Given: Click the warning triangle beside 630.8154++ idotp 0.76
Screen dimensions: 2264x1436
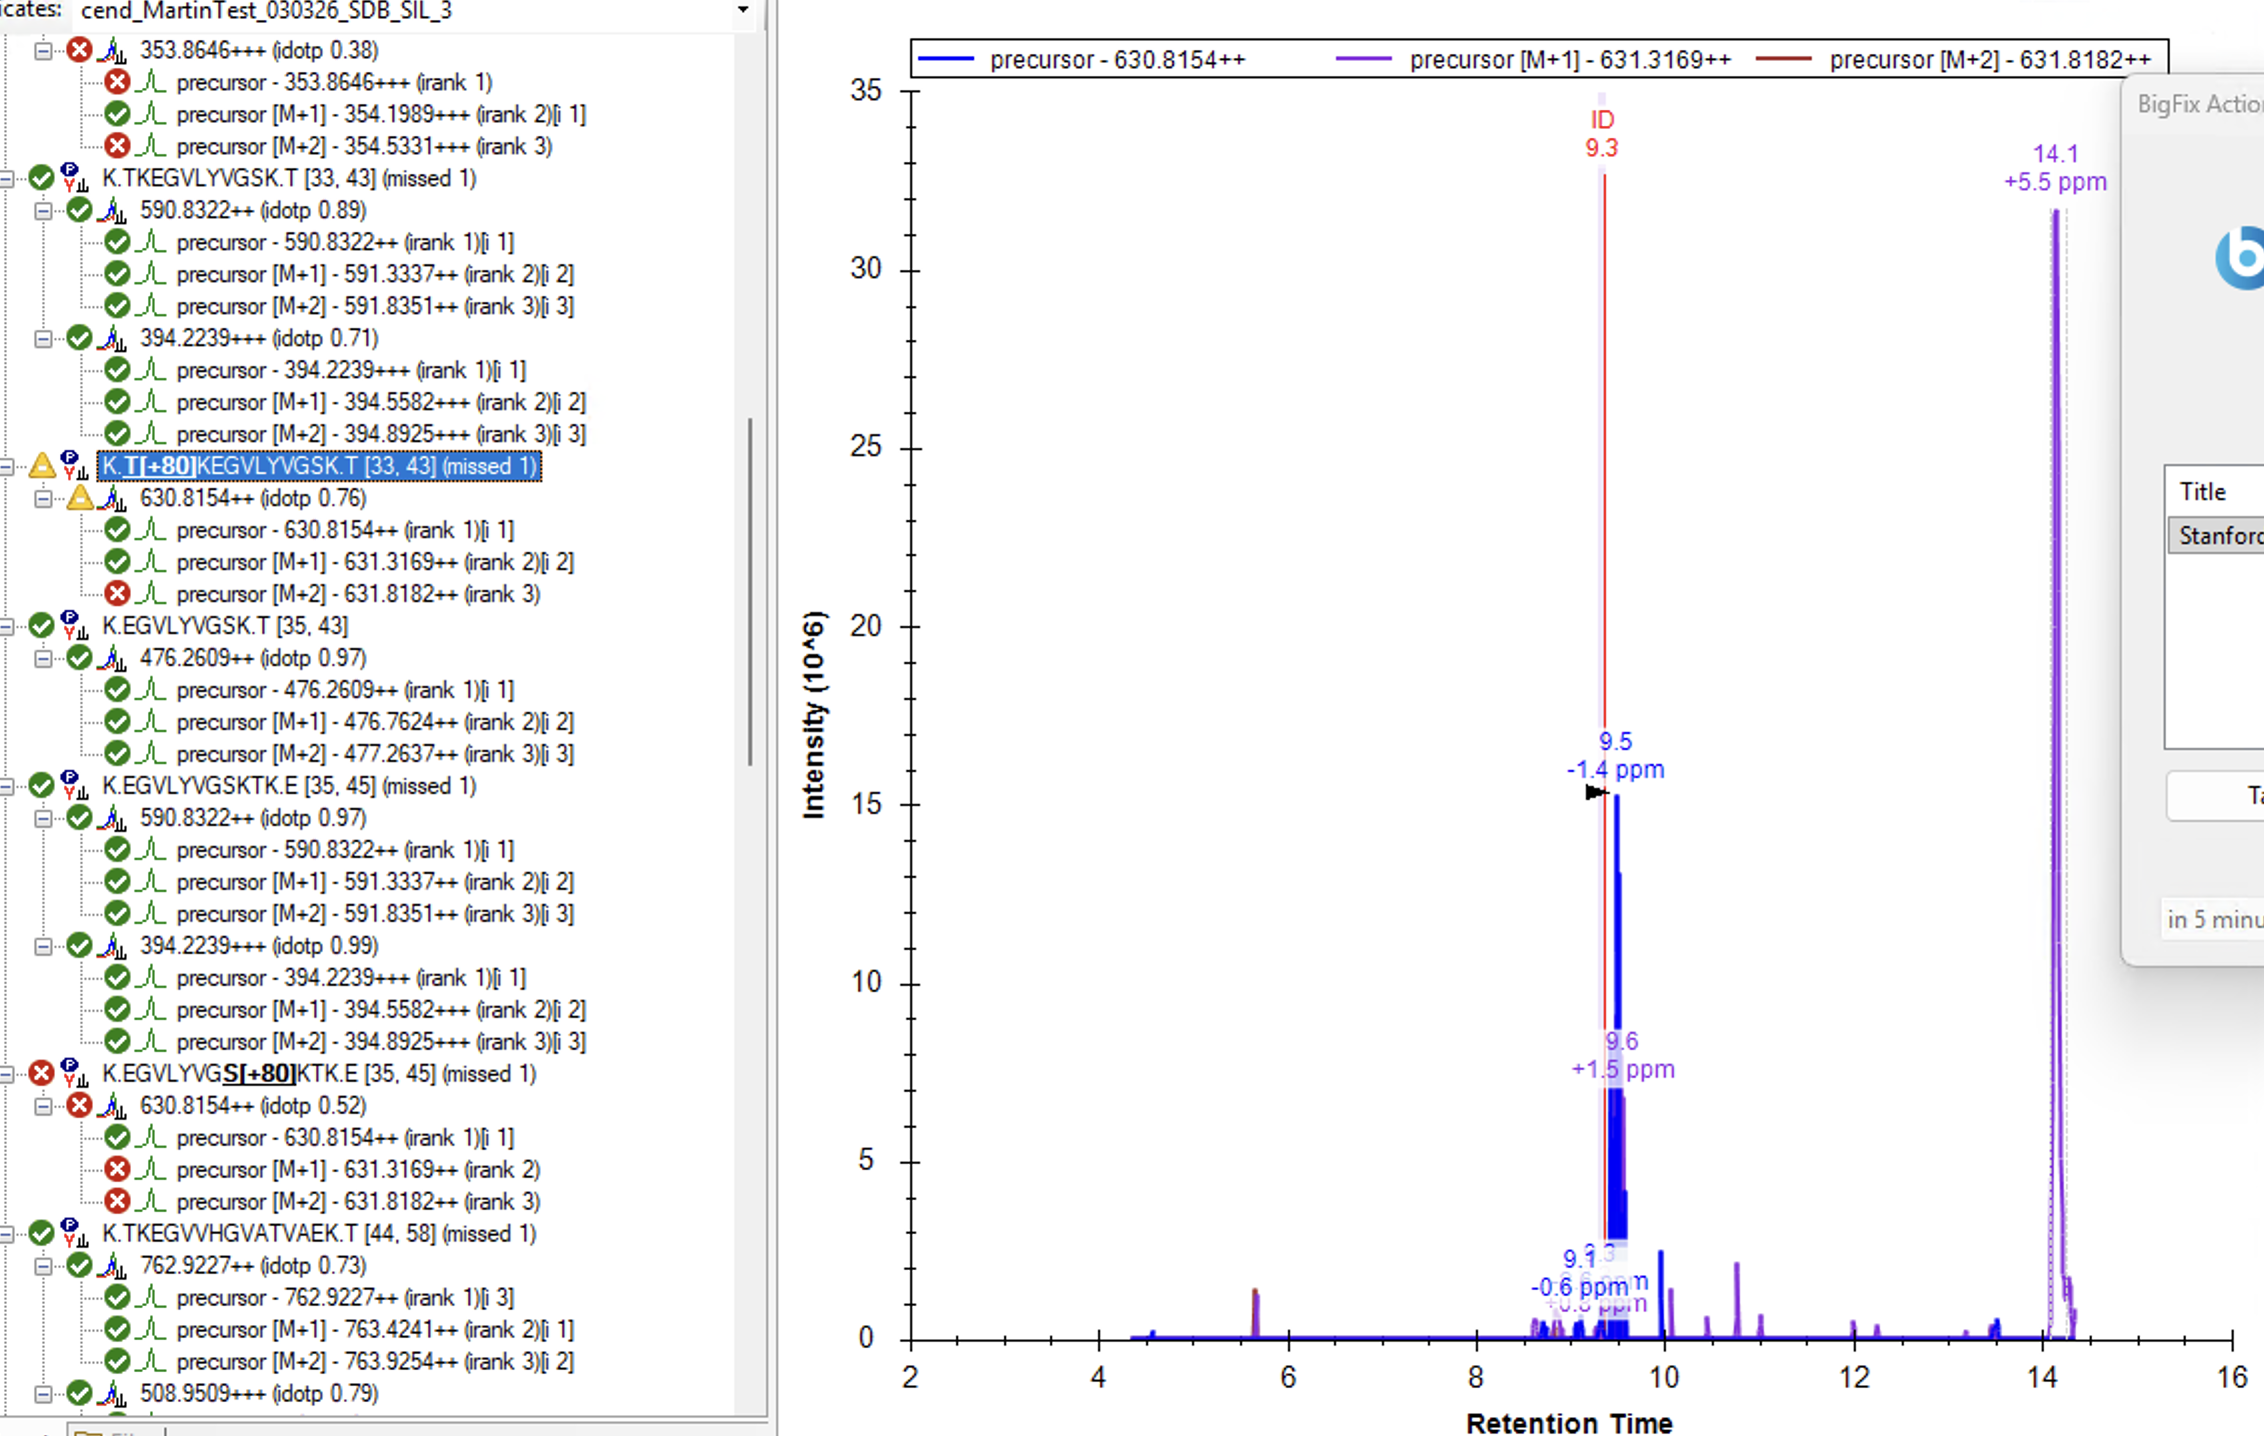Looking at the screenshot, I should (80, 498).
